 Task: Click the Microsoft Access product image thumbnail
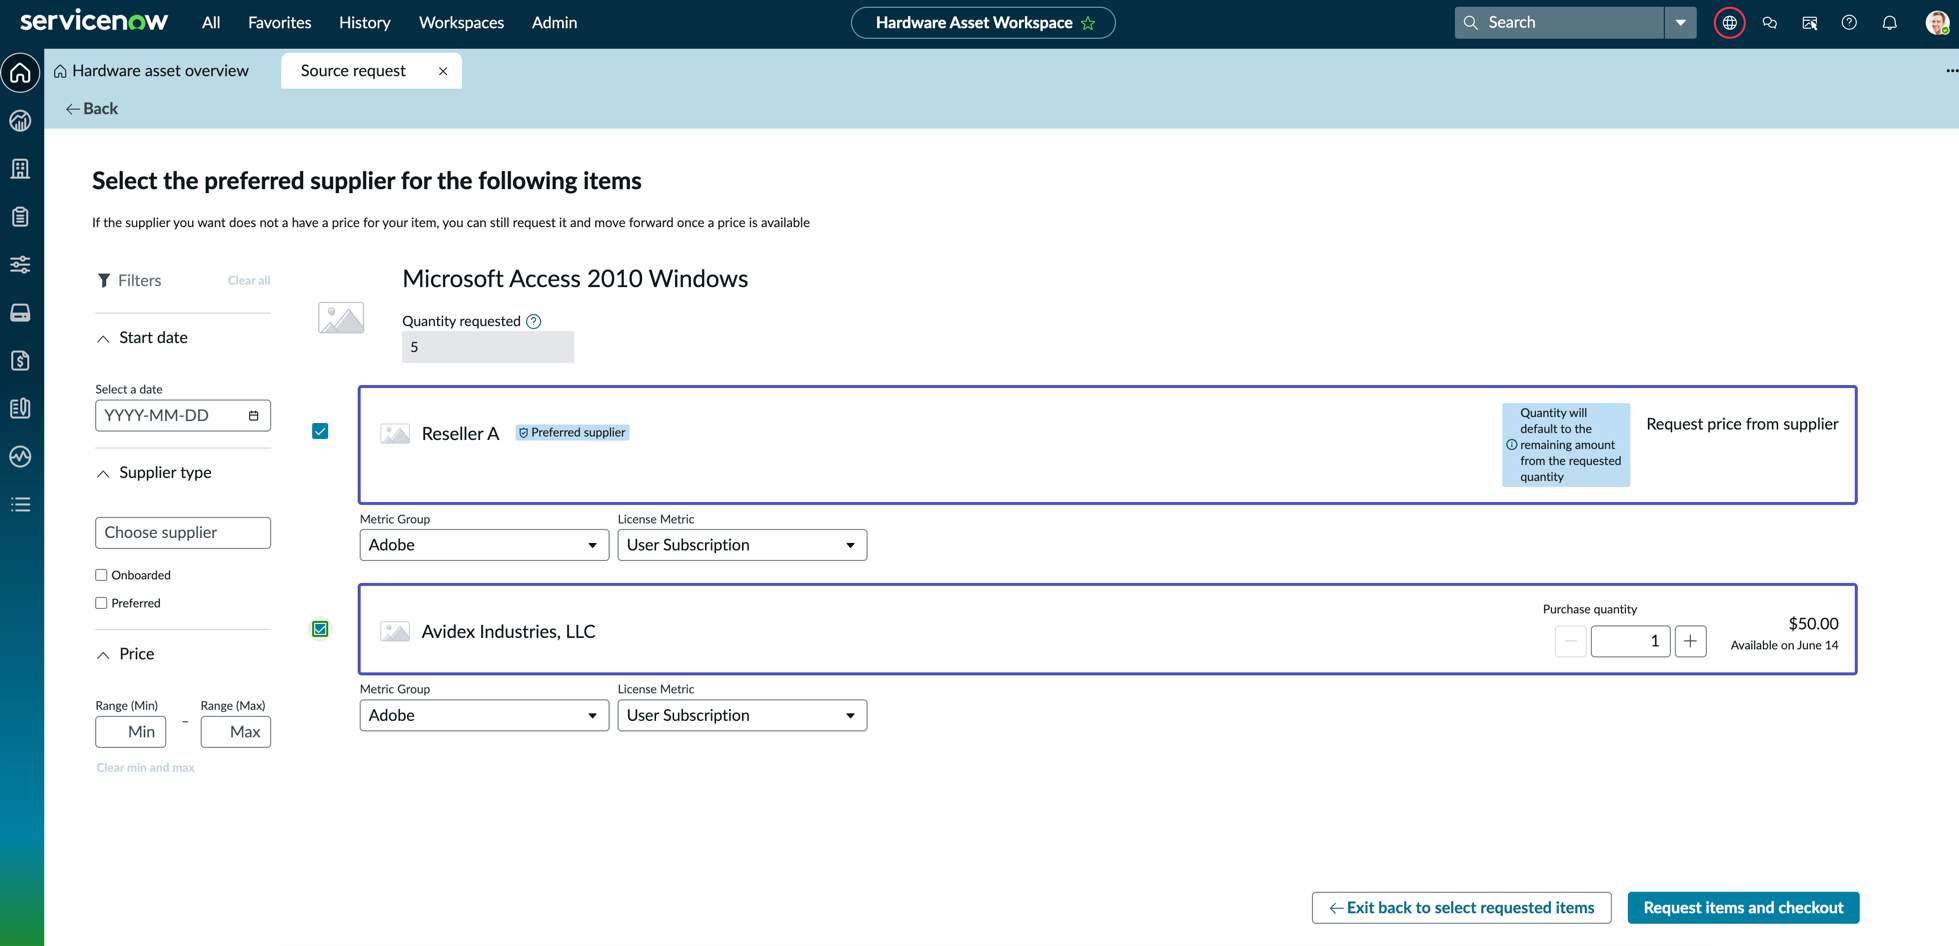click(341, 319)
